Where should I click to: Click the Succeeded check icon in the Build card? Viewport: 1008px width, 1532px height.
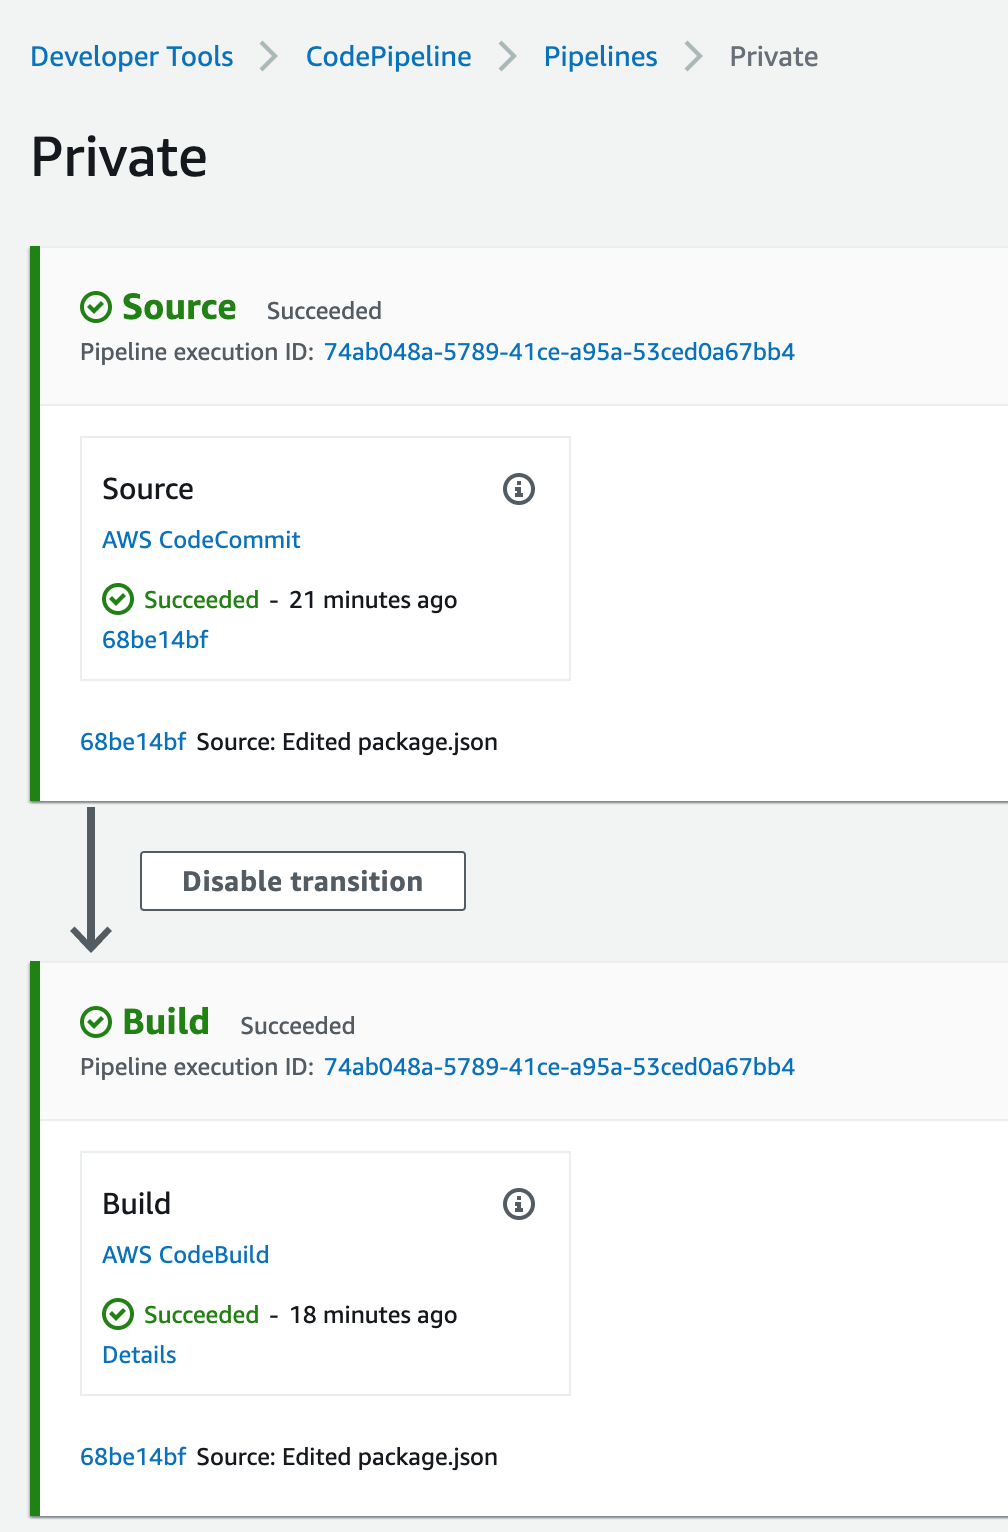pyautogui.click(x=118, y=1315)
